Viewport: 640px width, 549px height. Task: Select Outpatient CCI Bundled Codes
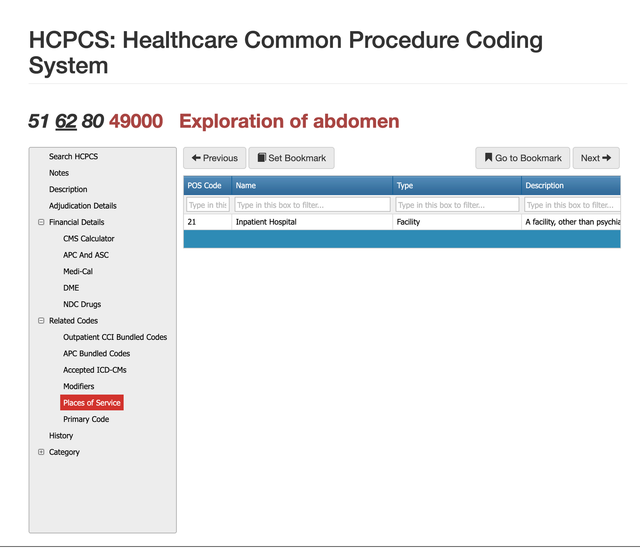[115, 337]
